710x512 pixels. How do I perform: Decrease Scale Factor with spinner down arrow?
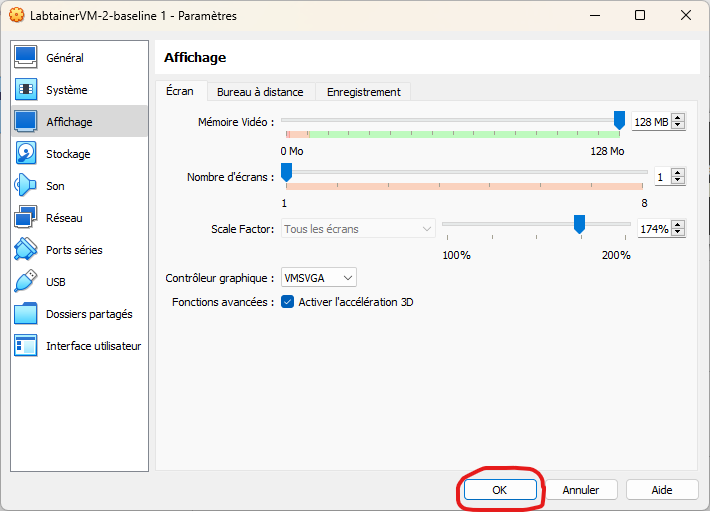point(678,233)
